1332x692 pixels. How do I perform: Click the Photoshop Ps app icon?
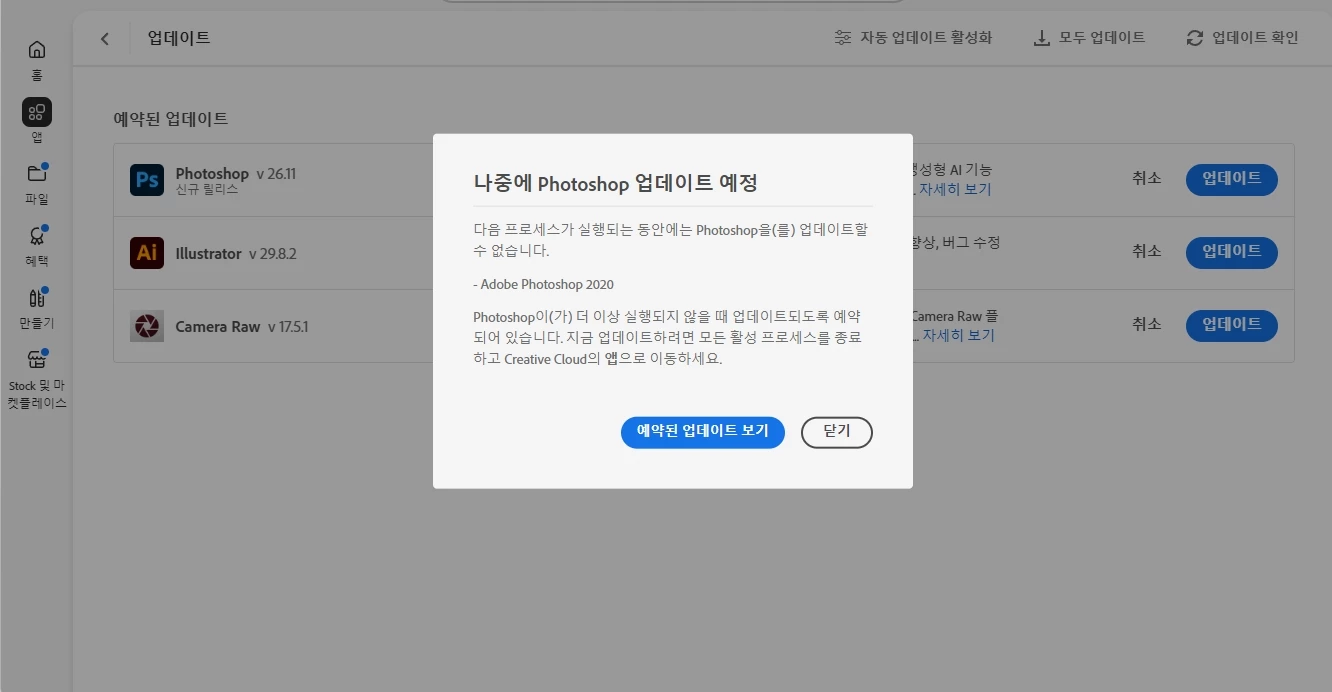(147, 180)
